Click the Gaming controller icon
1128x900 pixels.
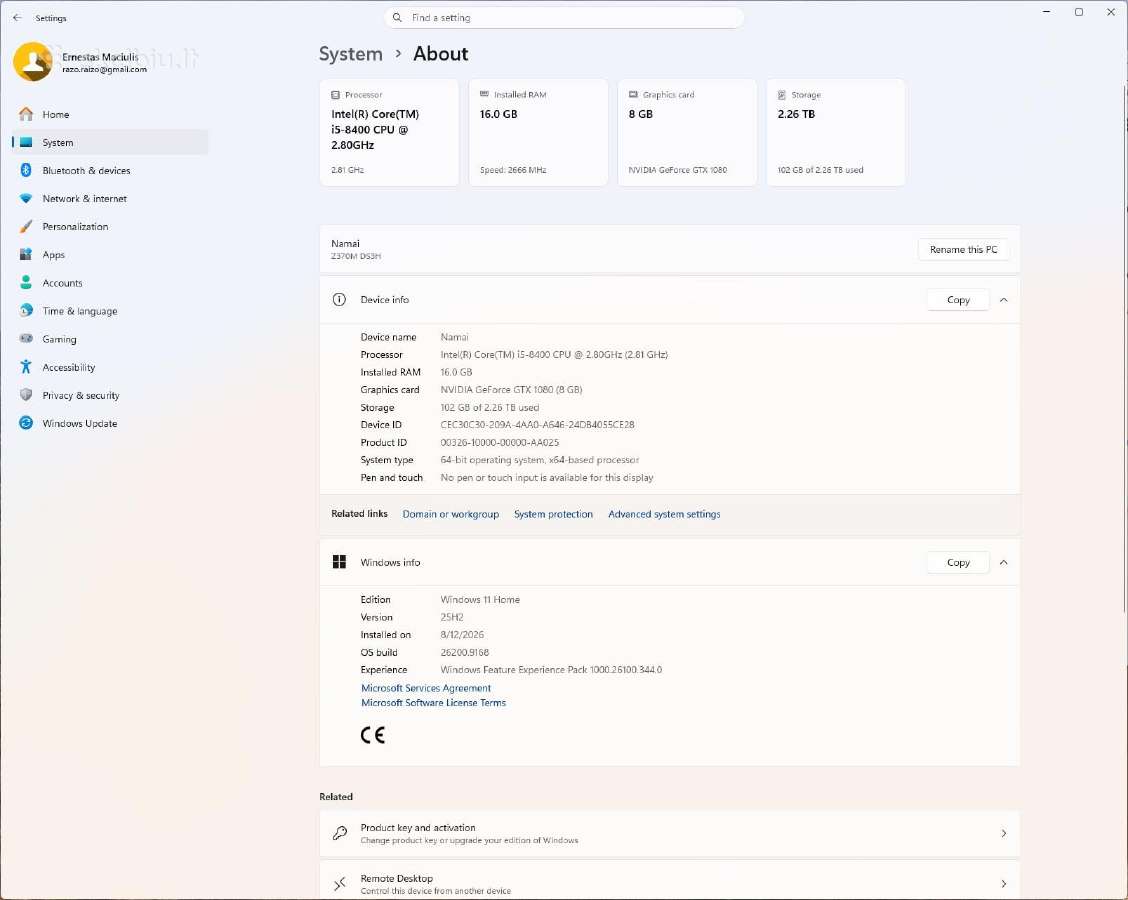coord(26,338)
